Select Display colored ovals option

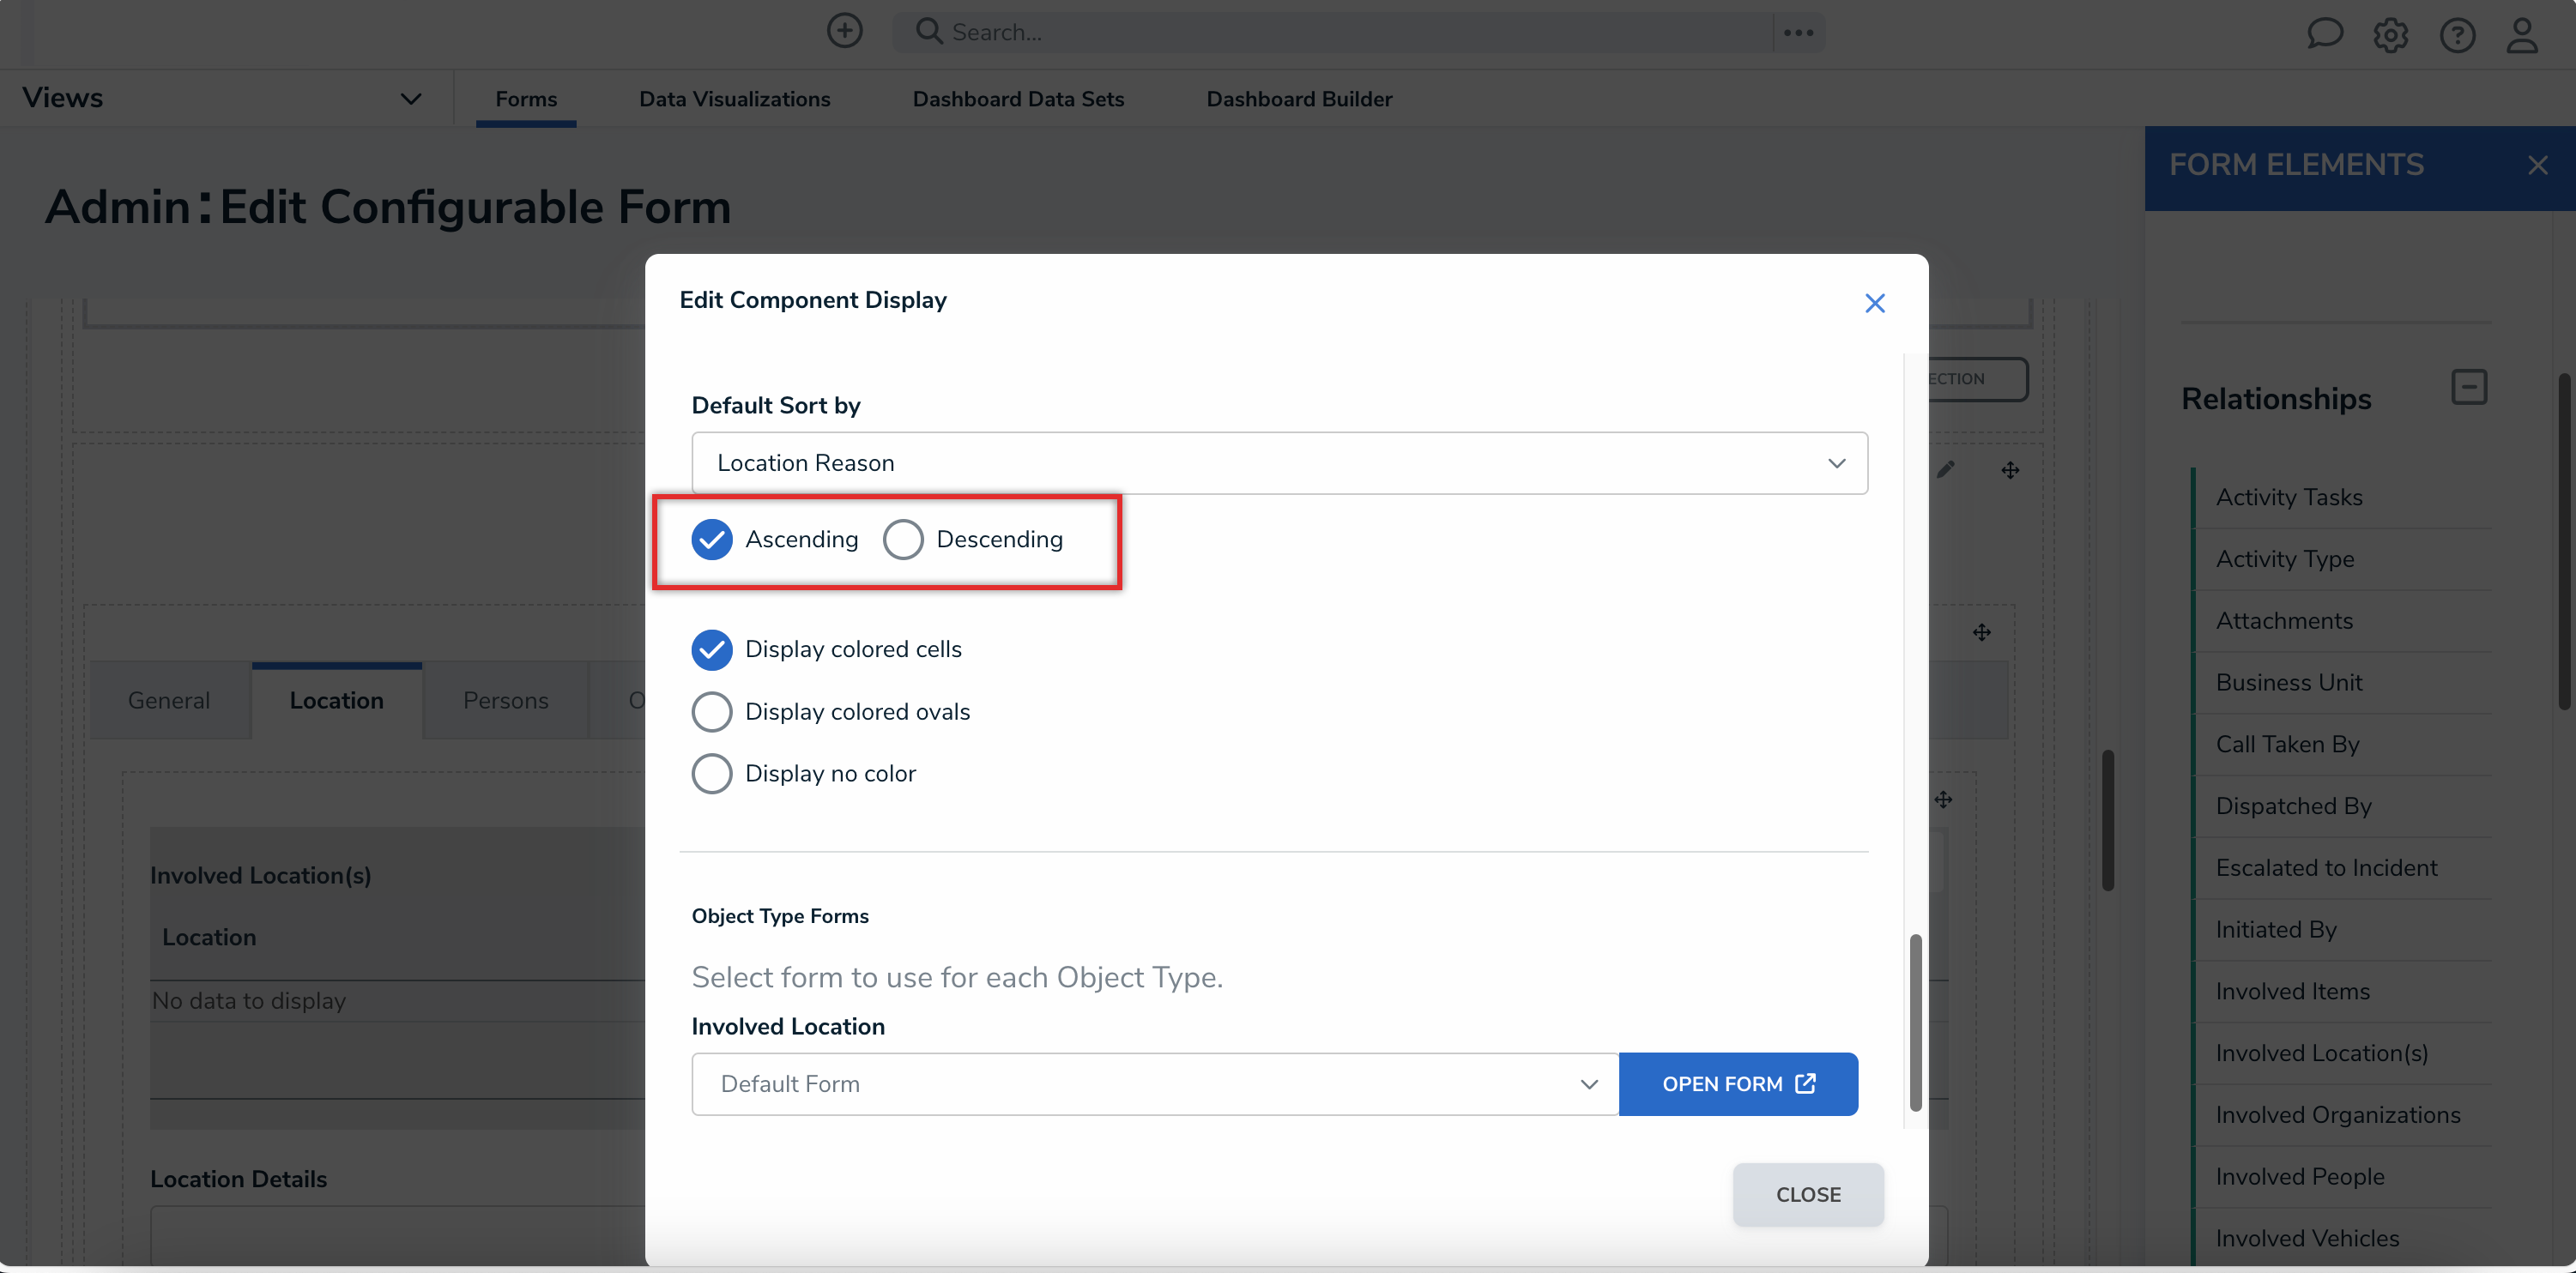712,712
